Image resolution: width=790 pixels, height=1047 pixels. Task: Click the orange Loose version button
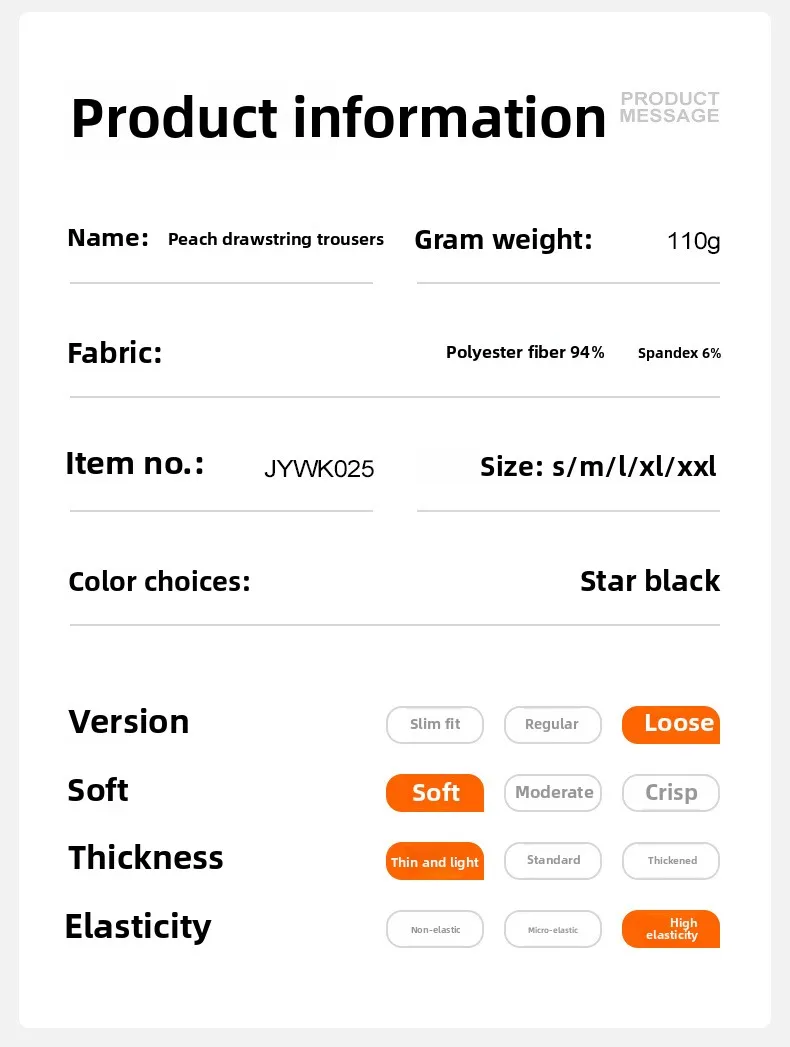coord(671,725)
